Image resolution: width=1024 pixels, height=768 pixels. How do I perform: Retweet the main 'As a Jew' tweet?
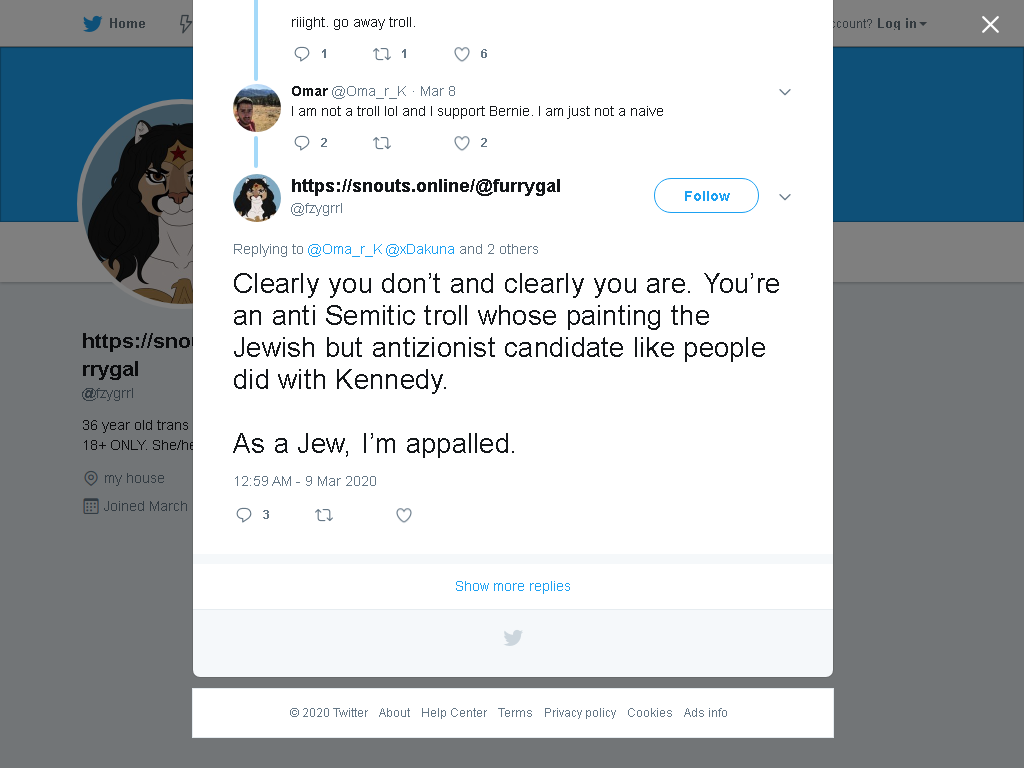point(324,515)
